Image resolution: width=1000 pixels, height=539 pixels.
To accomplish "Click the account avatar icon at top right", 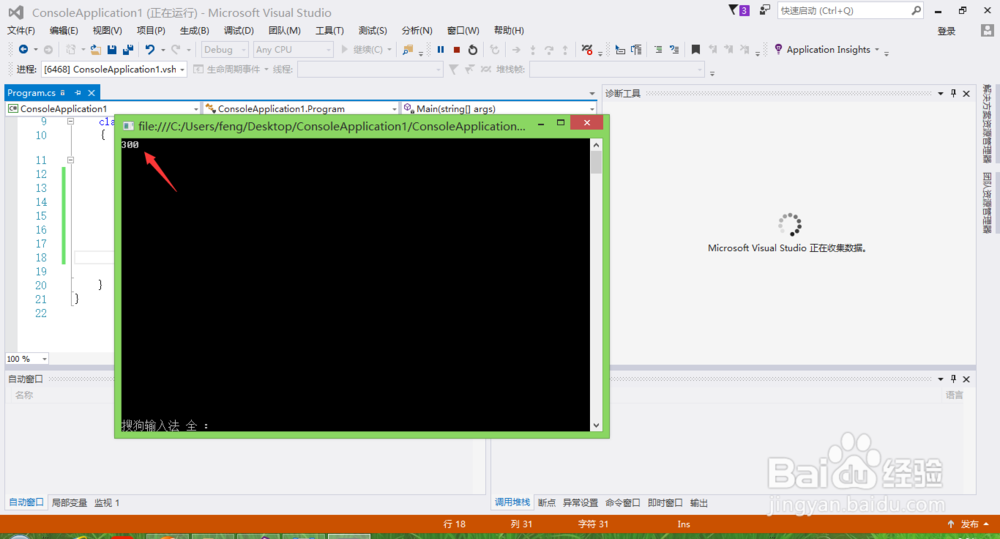I will (987, 30).
